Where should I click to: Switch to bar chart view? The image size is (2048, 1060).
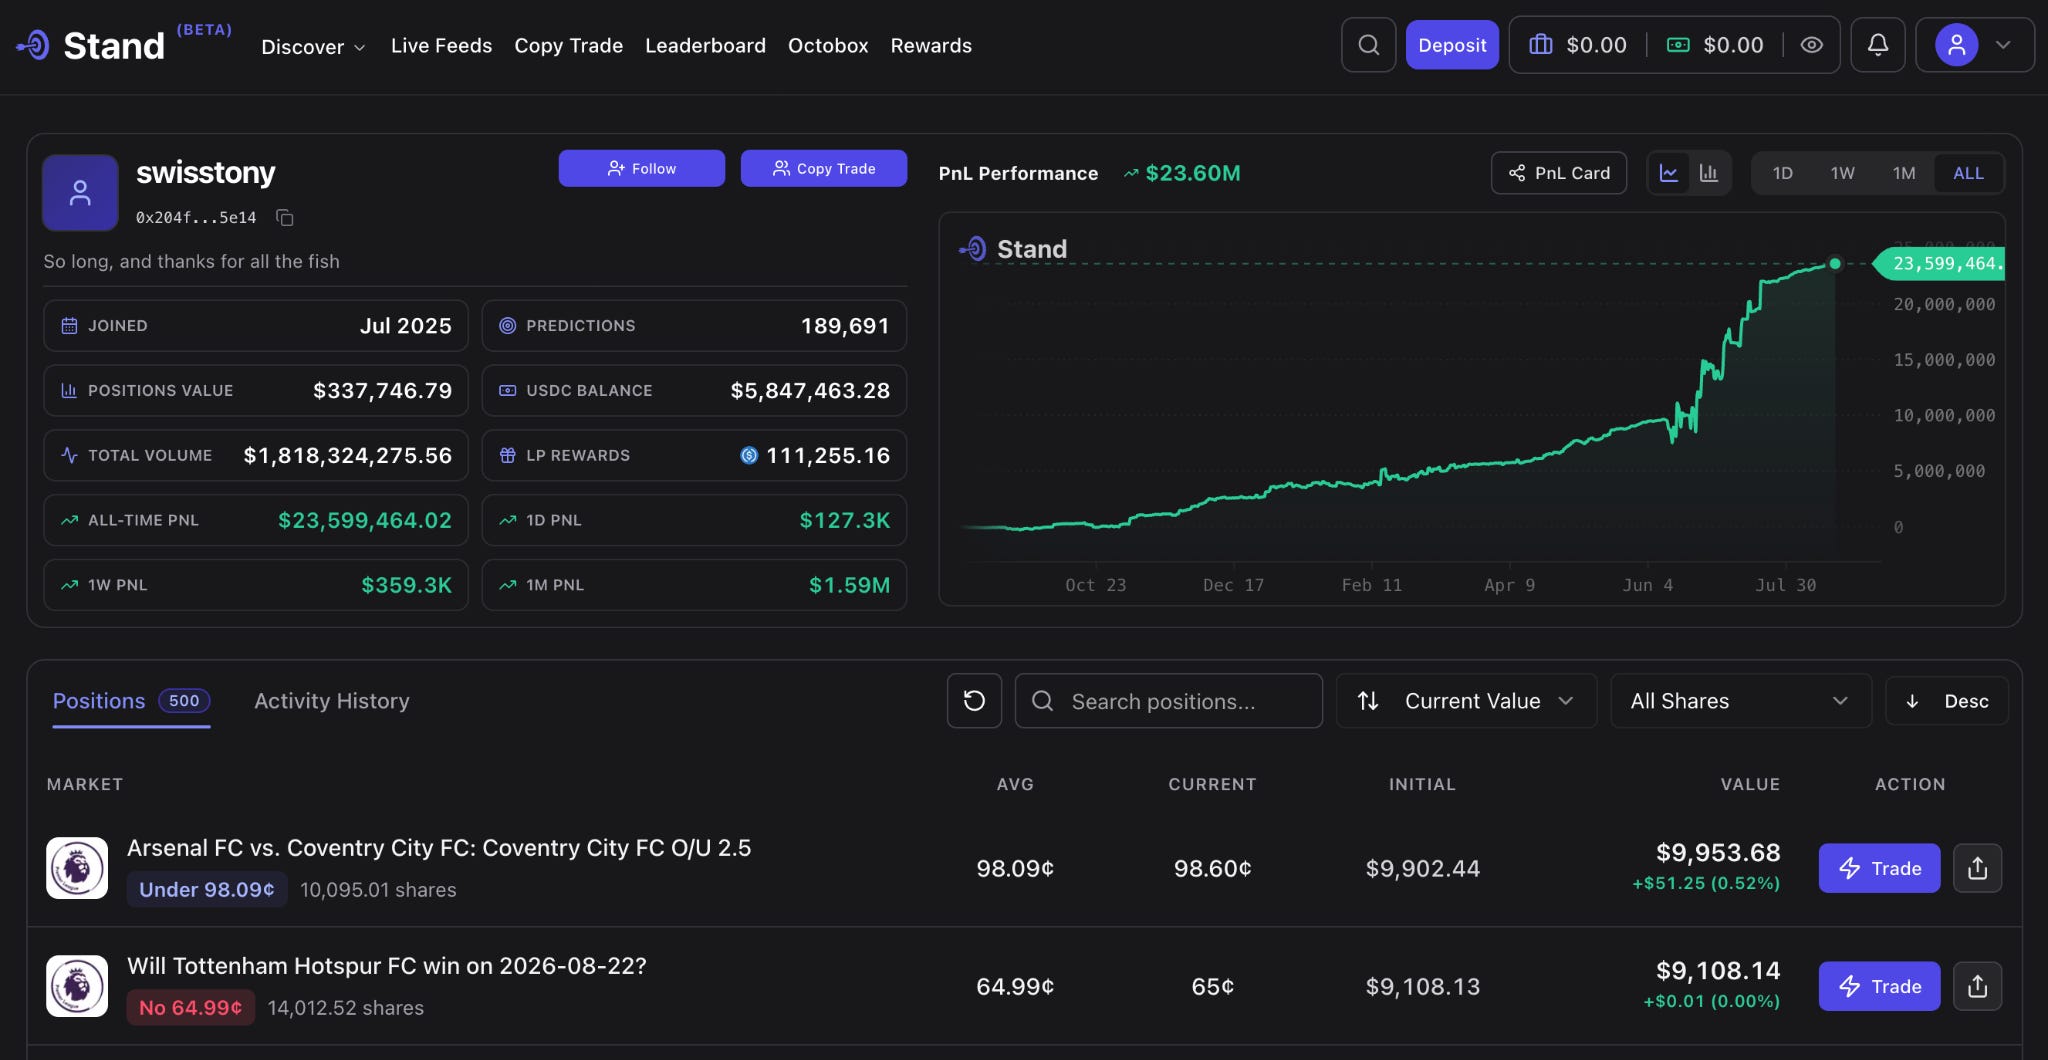click(1709, 173)
